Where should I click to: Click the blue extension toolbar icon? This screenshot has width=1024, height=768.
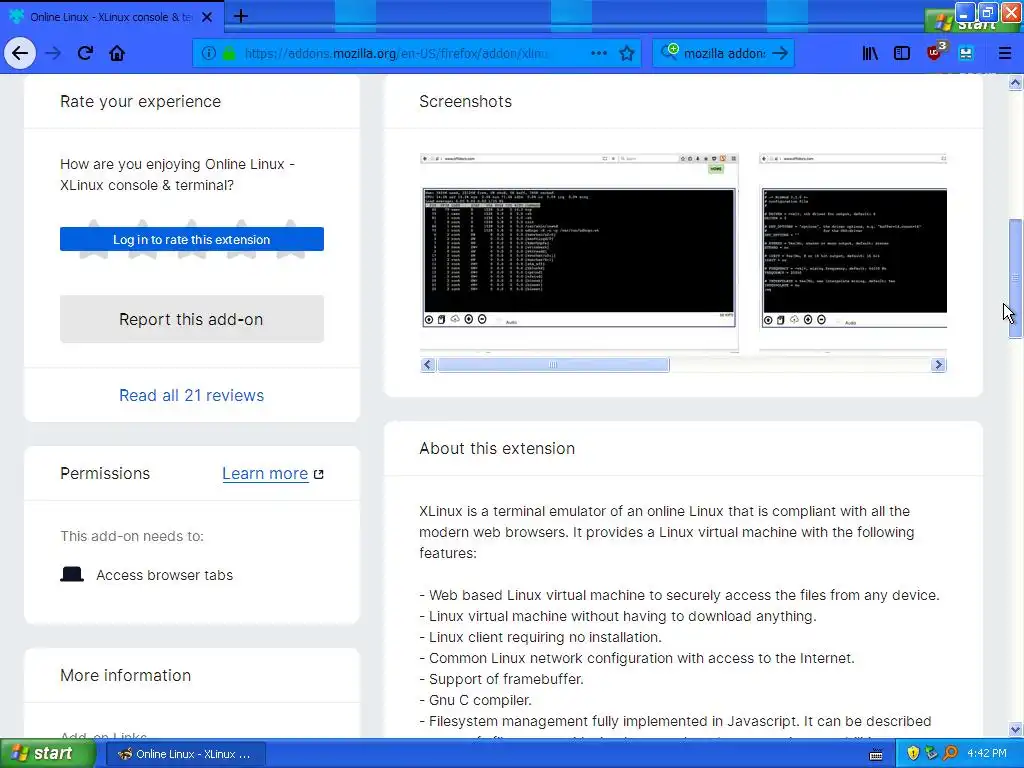point(966,54)
